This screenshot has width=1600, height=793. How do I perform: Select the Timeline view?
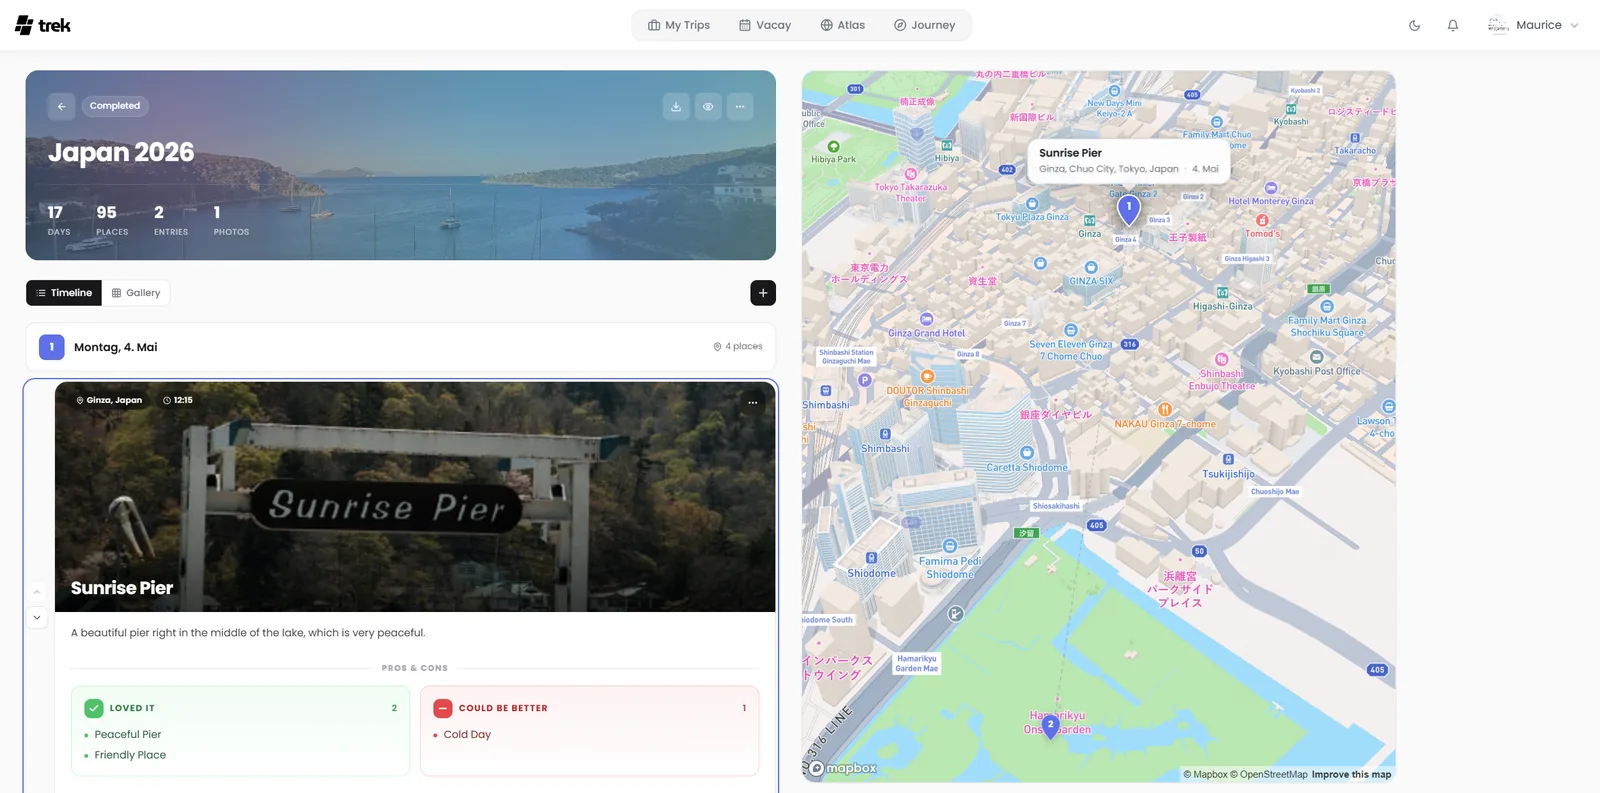pyautogui.click(x=64, y=293)
